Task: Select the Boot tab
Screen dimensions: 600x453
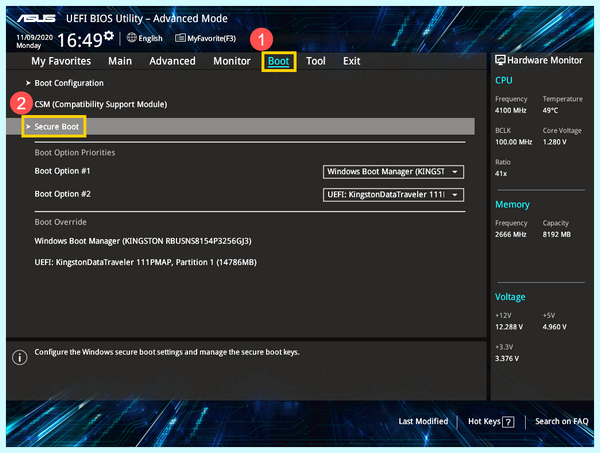Action: [x=279, y=61]
